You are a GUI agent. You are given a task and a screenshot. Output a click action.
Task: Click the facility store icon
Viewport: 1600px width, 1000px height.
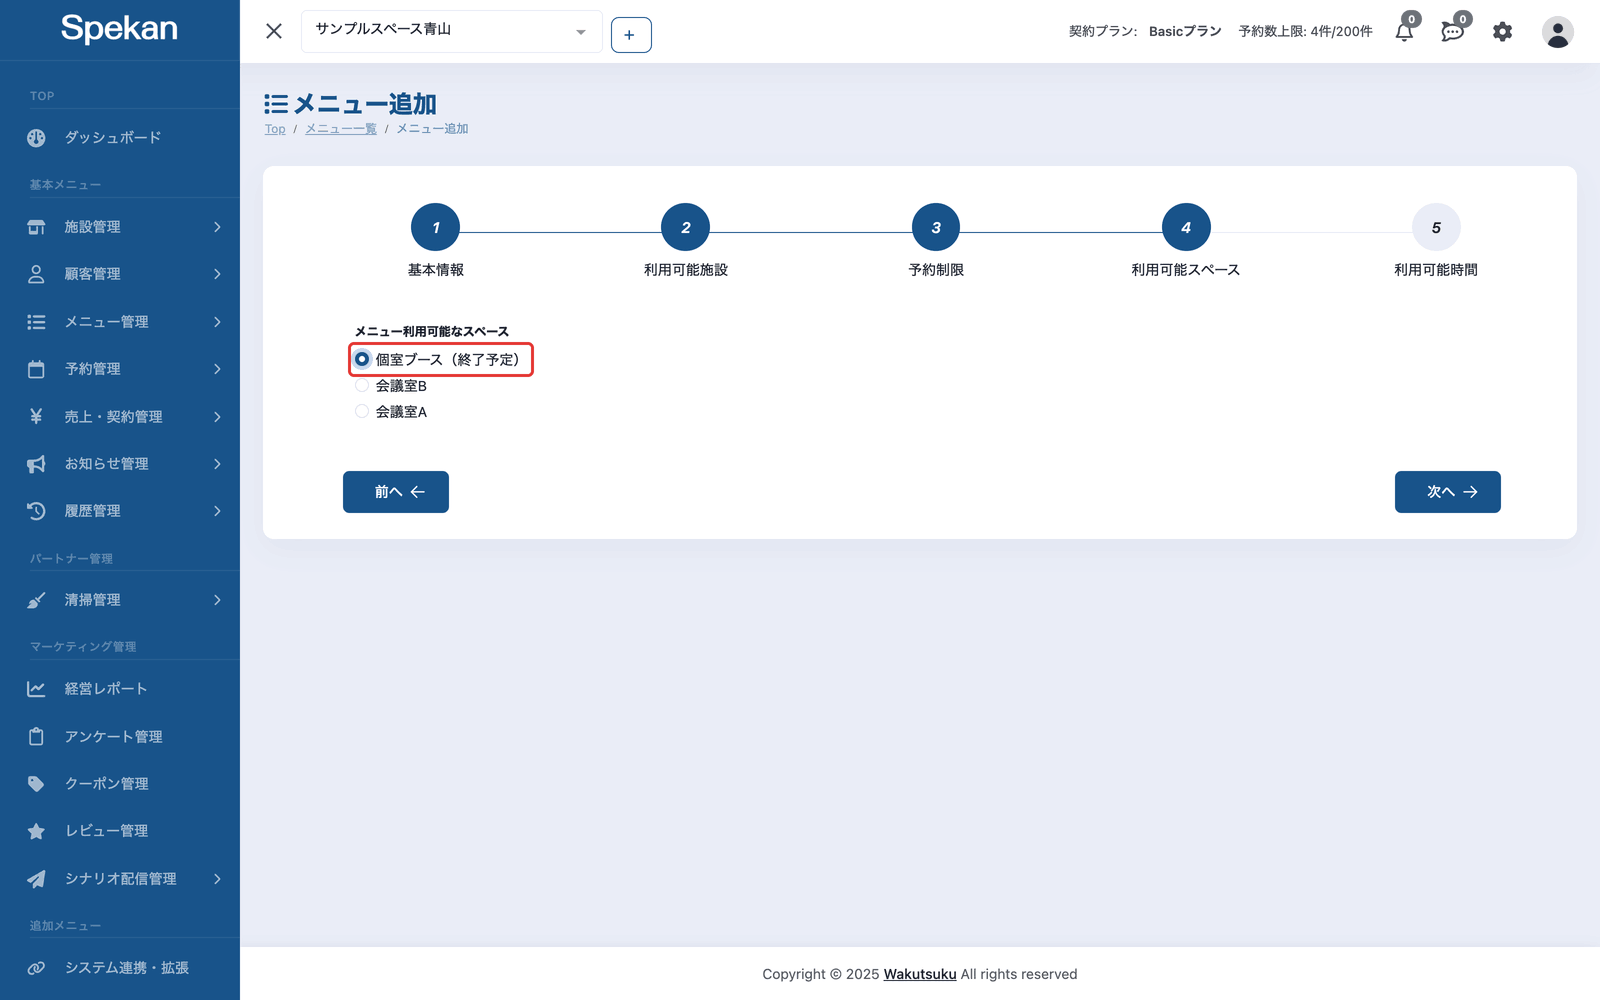(x=36, y=227)
